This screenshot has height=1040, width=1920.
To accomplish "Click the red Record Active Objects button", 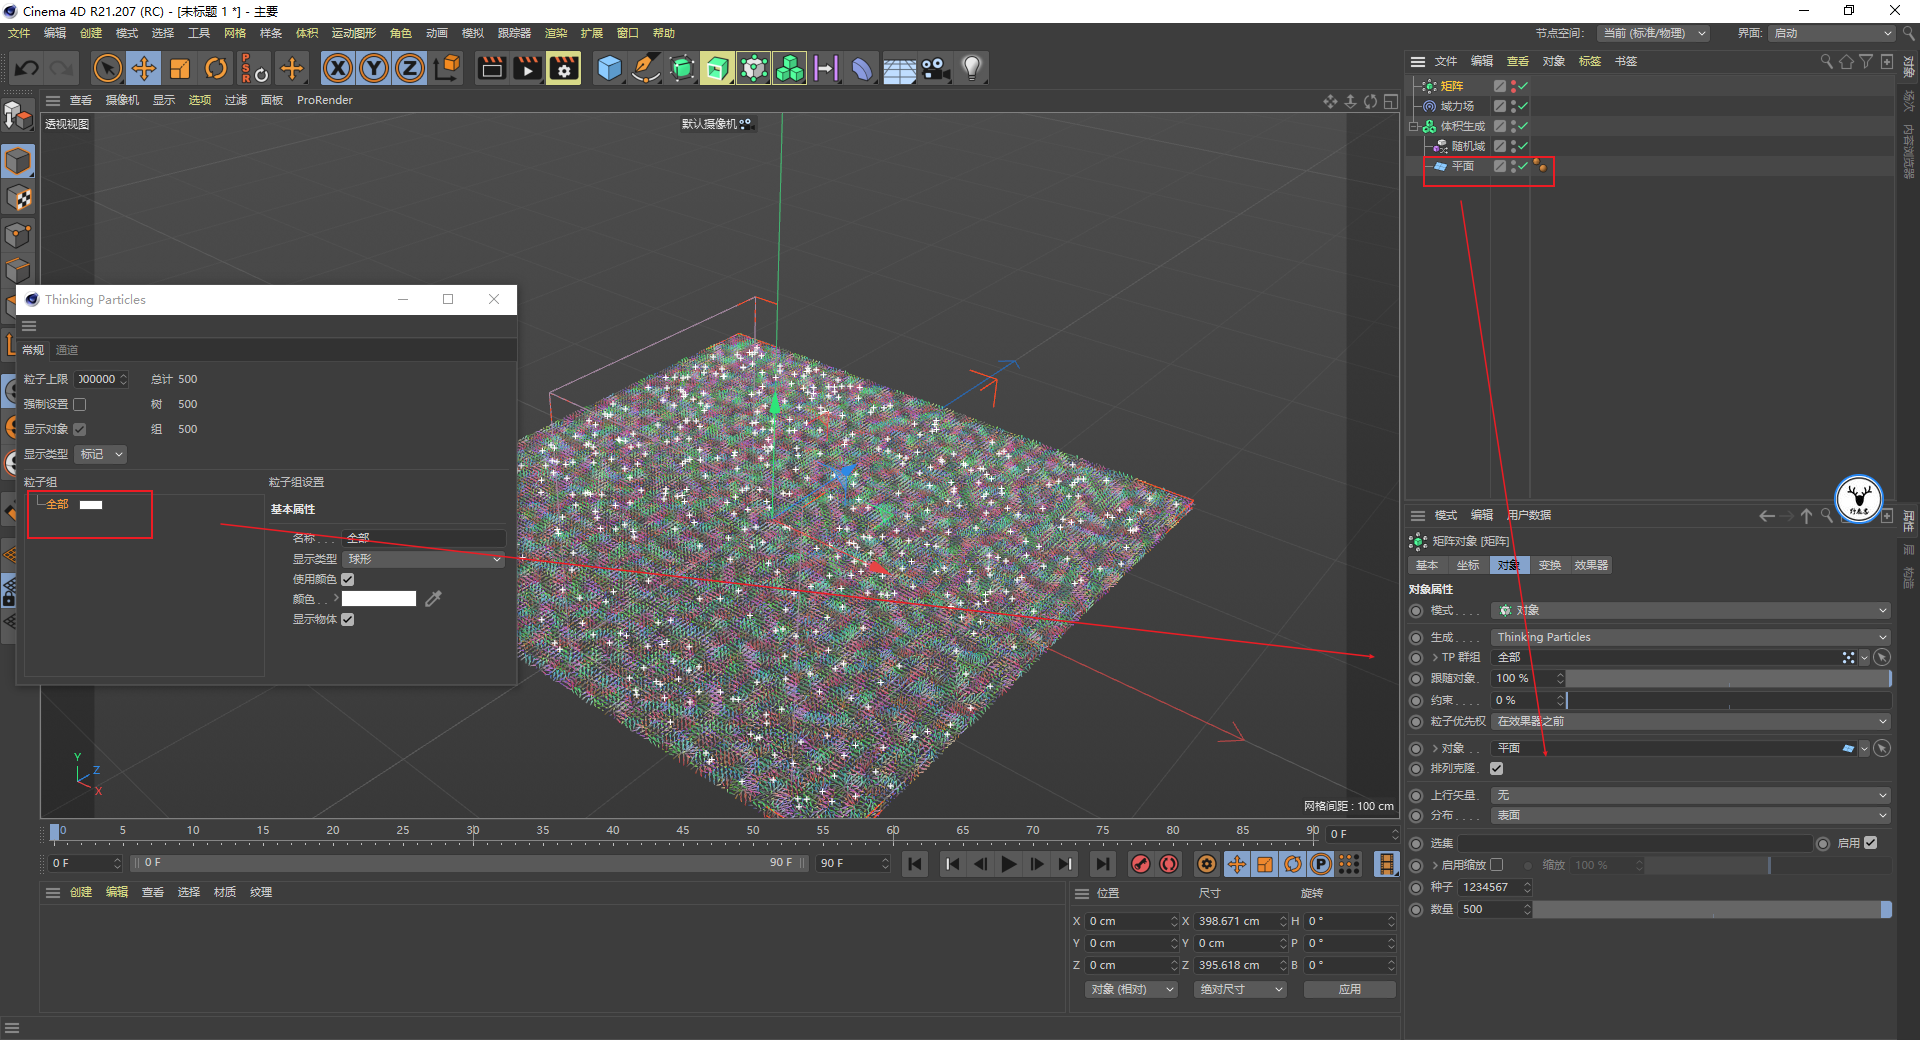I will tap(1140, 864).
